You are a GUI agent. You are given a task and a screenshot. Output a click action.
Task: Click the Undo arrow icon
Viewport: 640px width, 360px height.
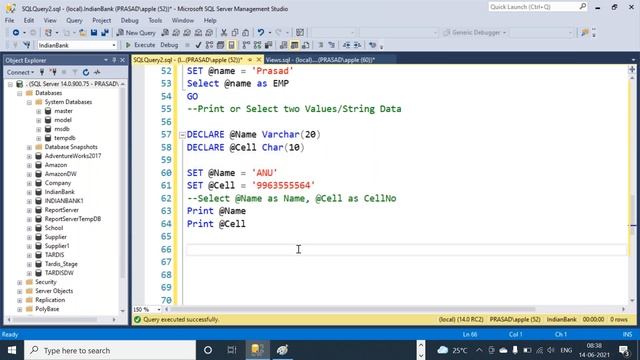click(260, 33)
